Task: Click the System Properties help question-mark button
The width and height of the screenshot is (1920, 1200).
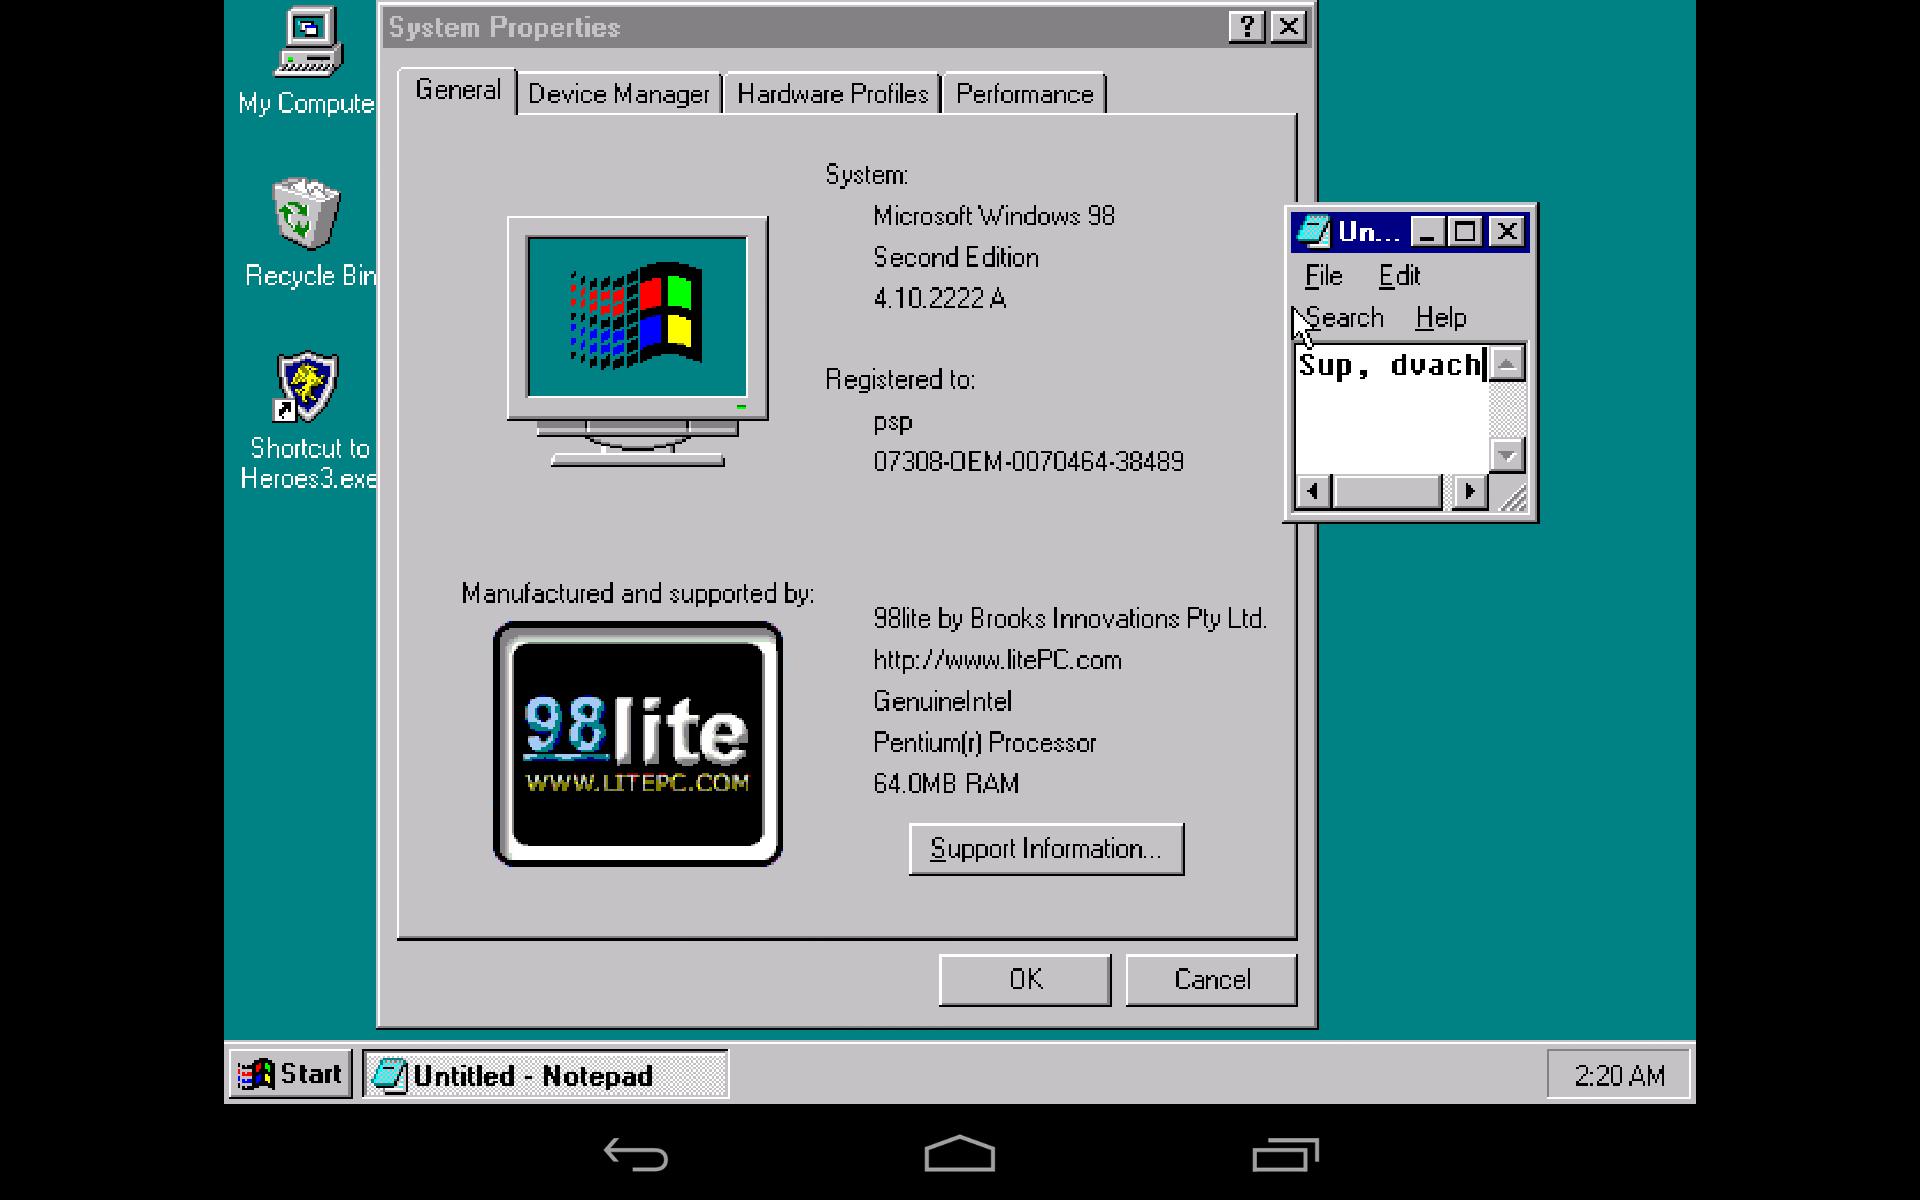Action: [x=1246, y=27]
